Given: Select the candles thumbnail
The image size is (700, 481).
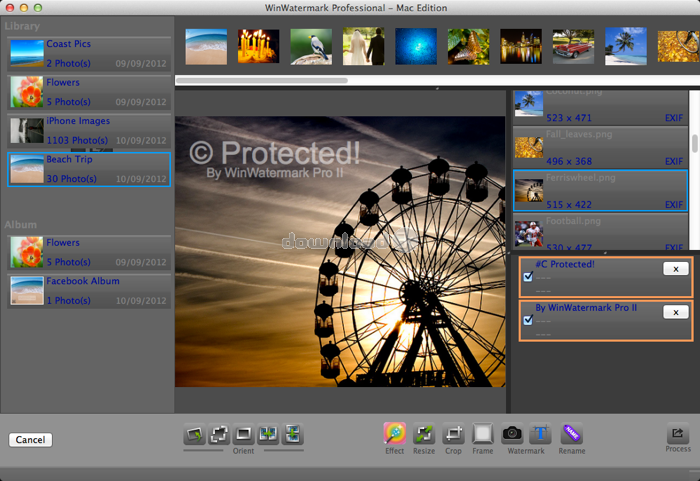Looking at the screenshot, I should (x=258, y=47).
